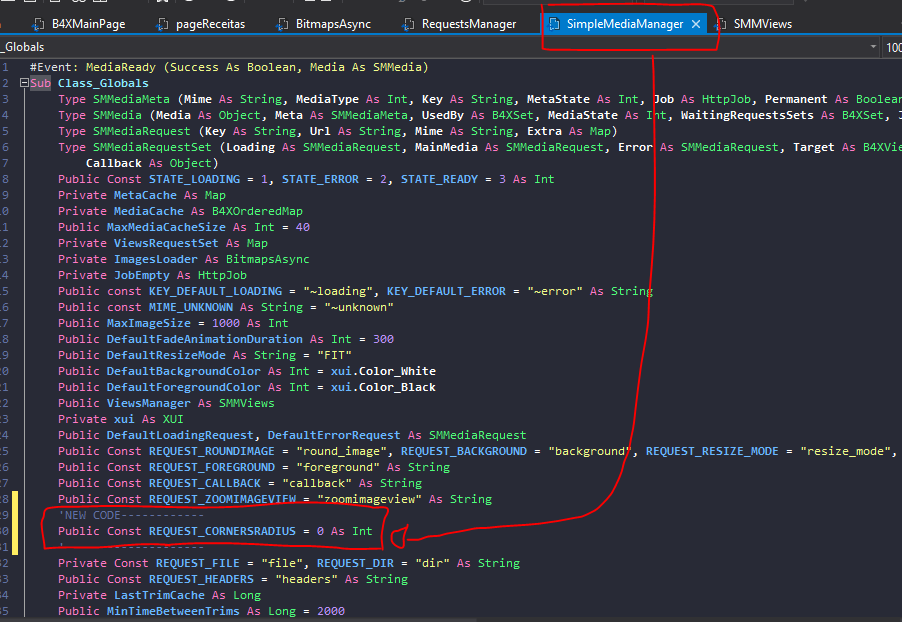Click the MainMedia field name
This screenshot has height=622, width=902.
pos(446,147)
